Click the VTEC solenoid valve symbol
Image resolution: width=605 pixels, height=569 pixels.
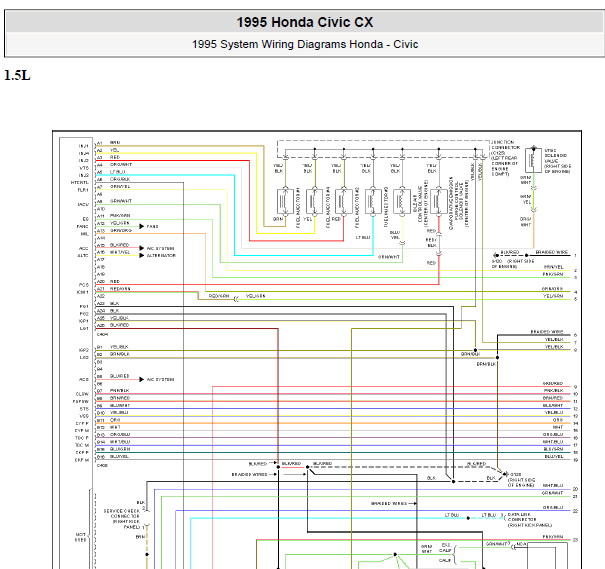534,160
